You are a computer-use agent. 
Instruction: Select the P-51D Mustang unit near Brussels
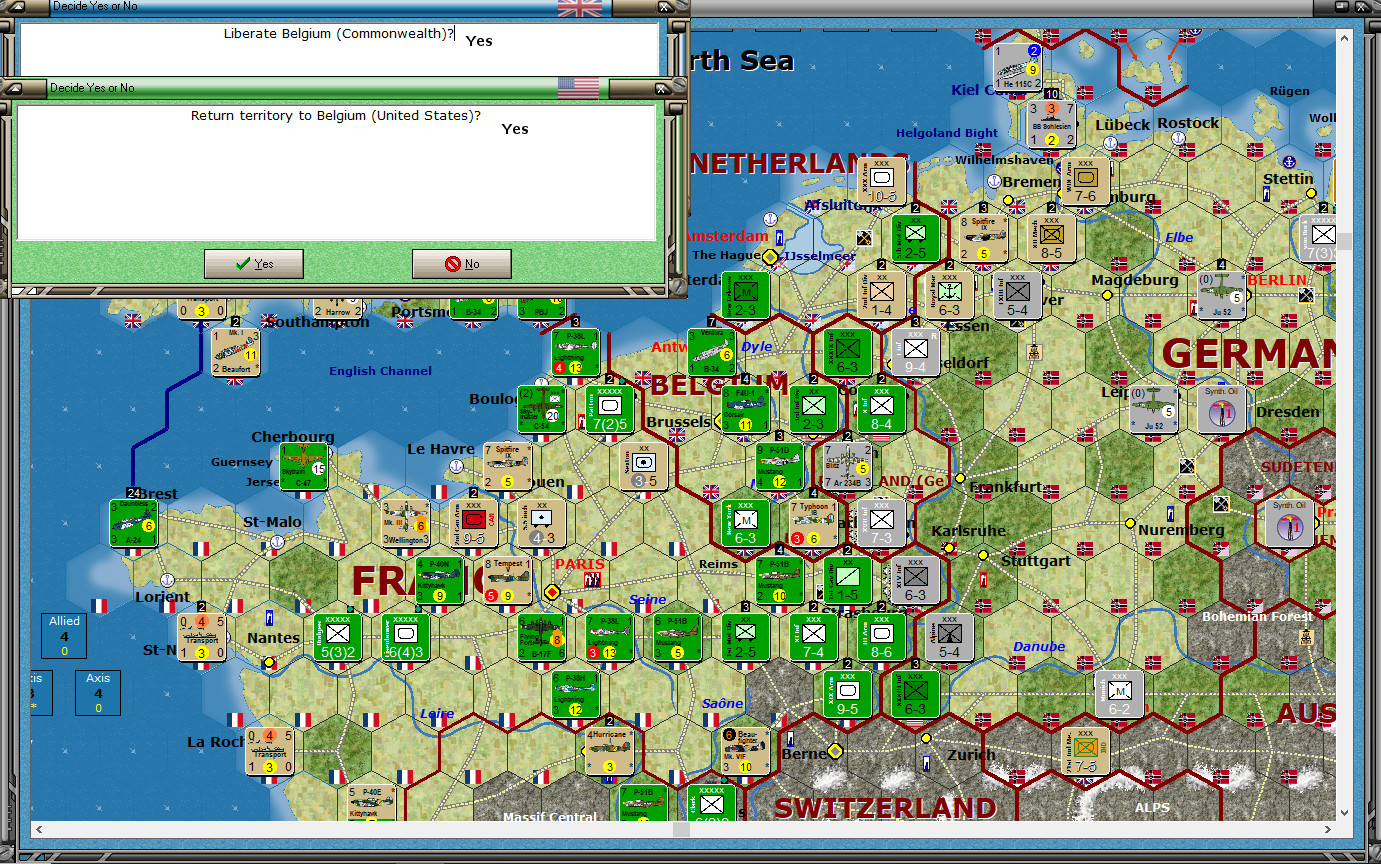pyautogui.click(x=780, y=466)
